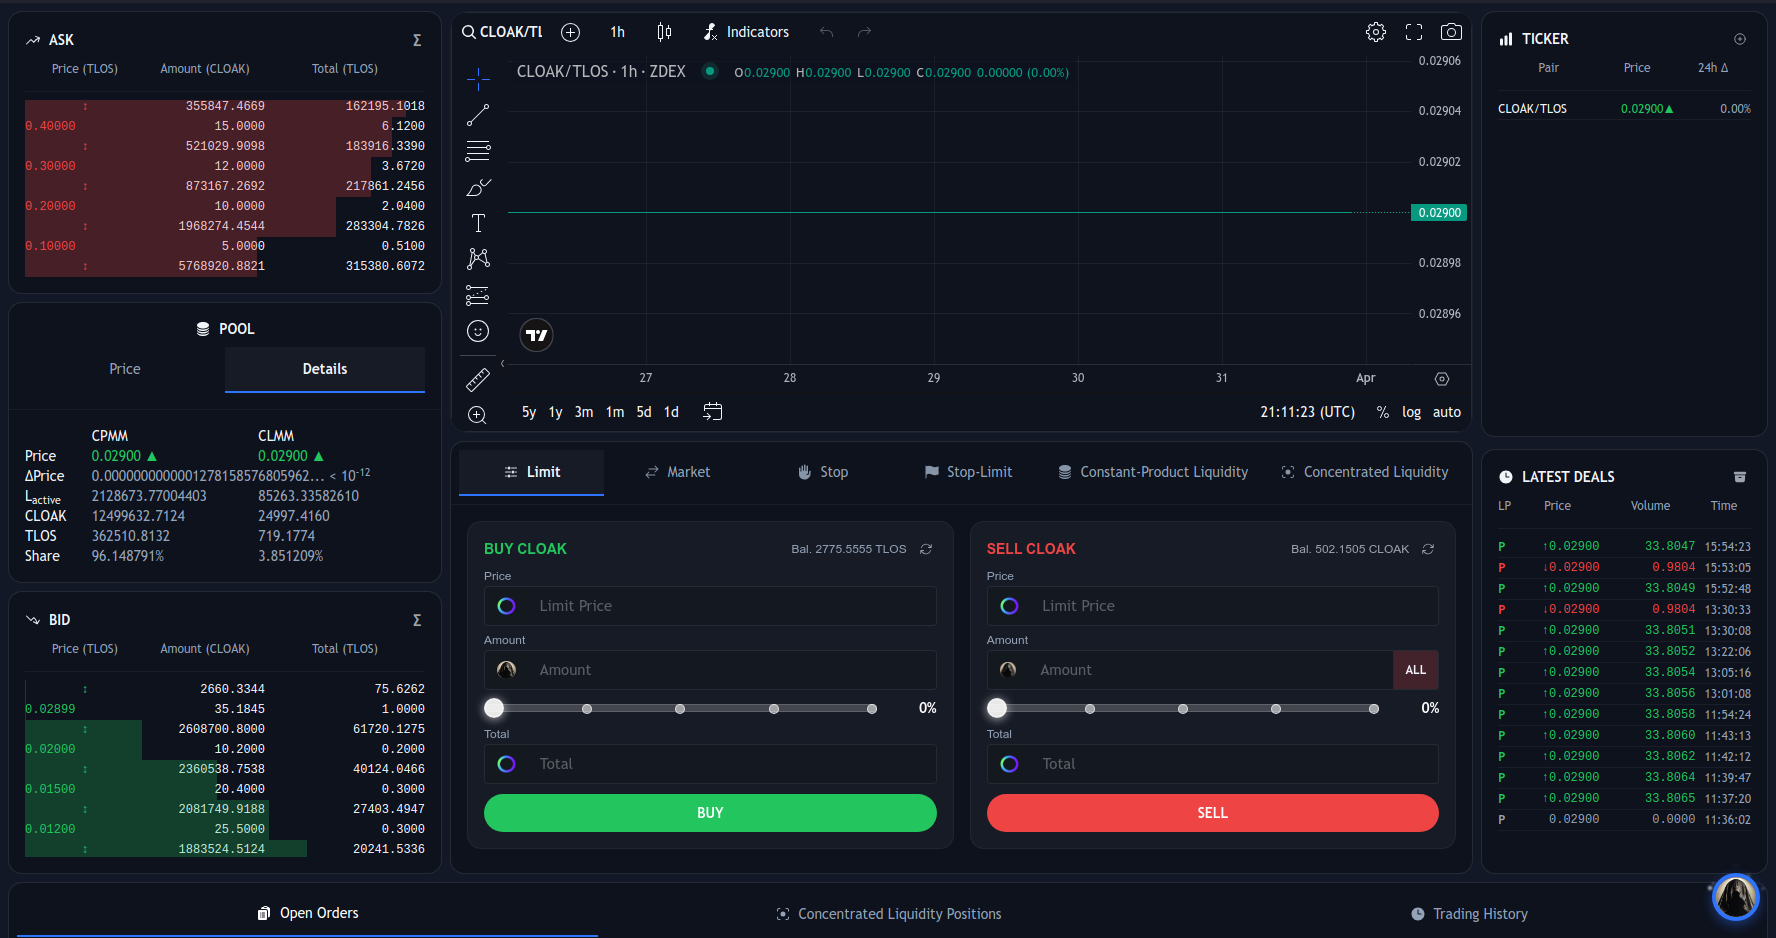Select the text annotation tool

click(478, 223)
